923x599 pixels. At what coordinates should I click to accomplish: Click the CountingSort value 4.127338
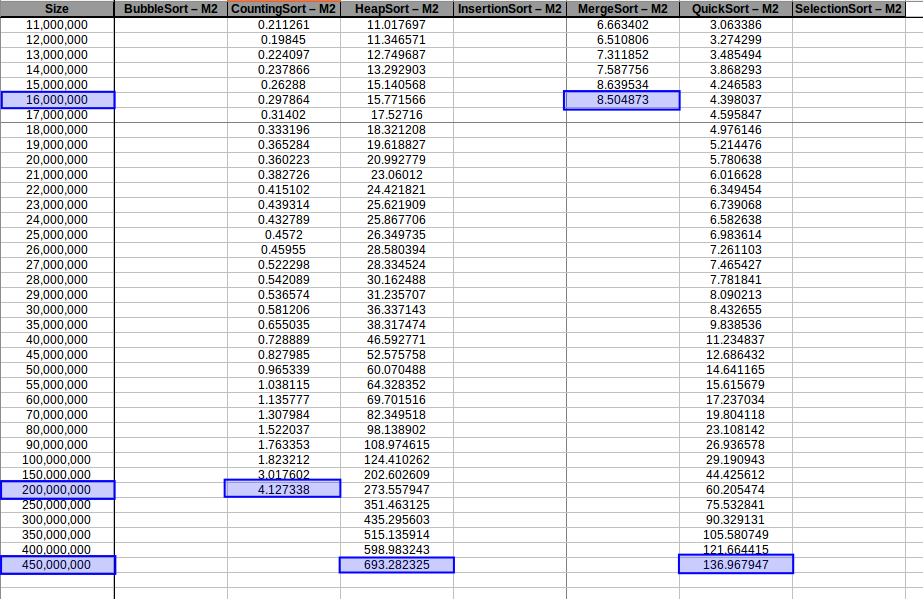coord(284,490)
